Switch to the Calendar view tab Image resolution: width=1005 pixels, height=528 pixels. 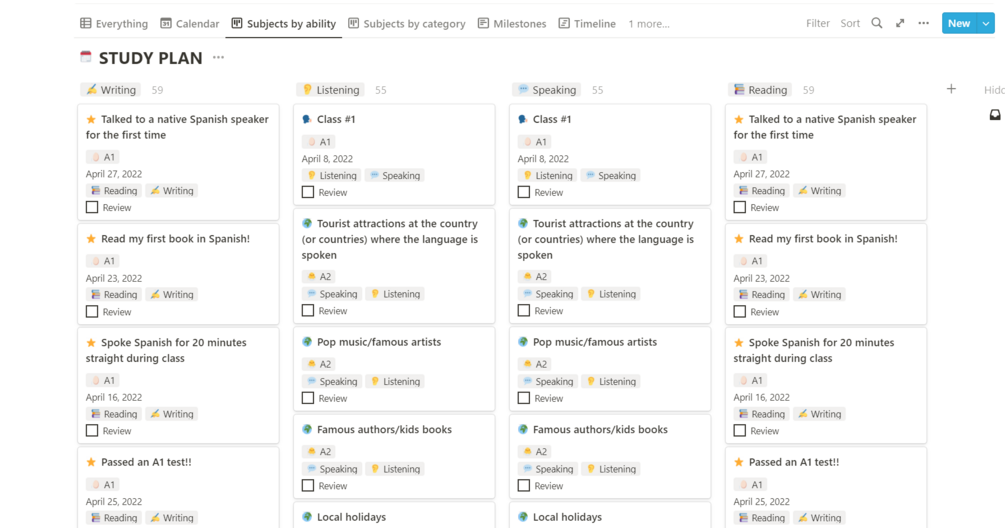[190, 24]
